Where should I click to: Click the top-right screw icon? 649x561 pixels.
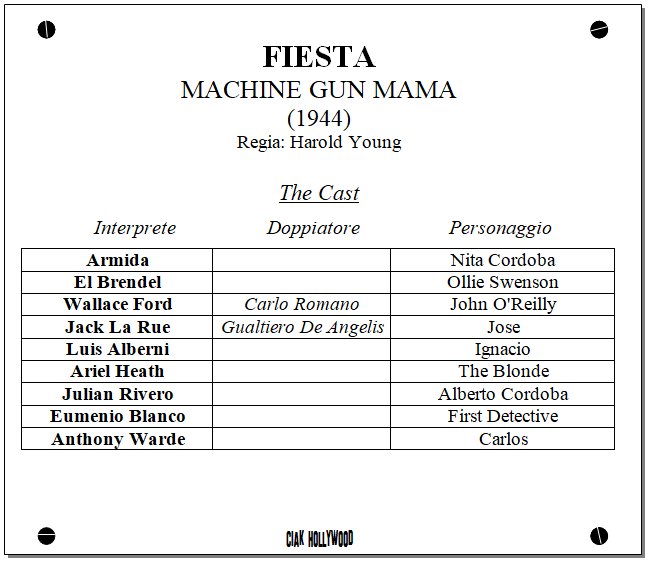(x=599, y=30)
